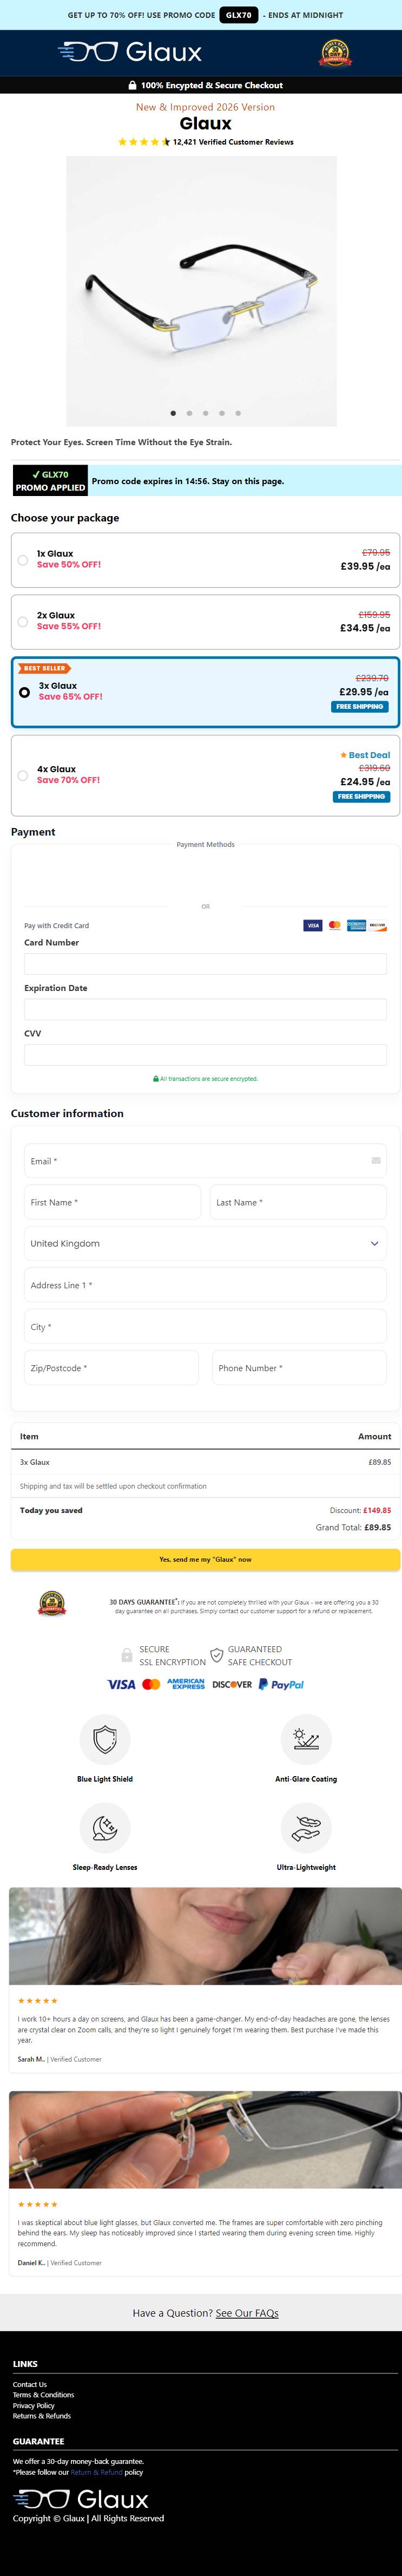Click the DISCOVER logo near PayPal

click(x=232, y=1685)
